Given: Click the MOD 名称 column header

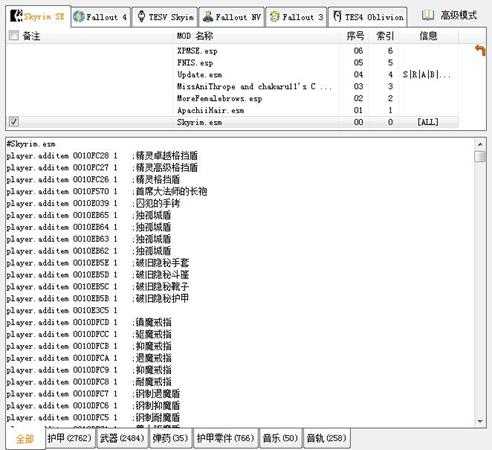Looking at the screenshot, I should click(x=195, y=36).
